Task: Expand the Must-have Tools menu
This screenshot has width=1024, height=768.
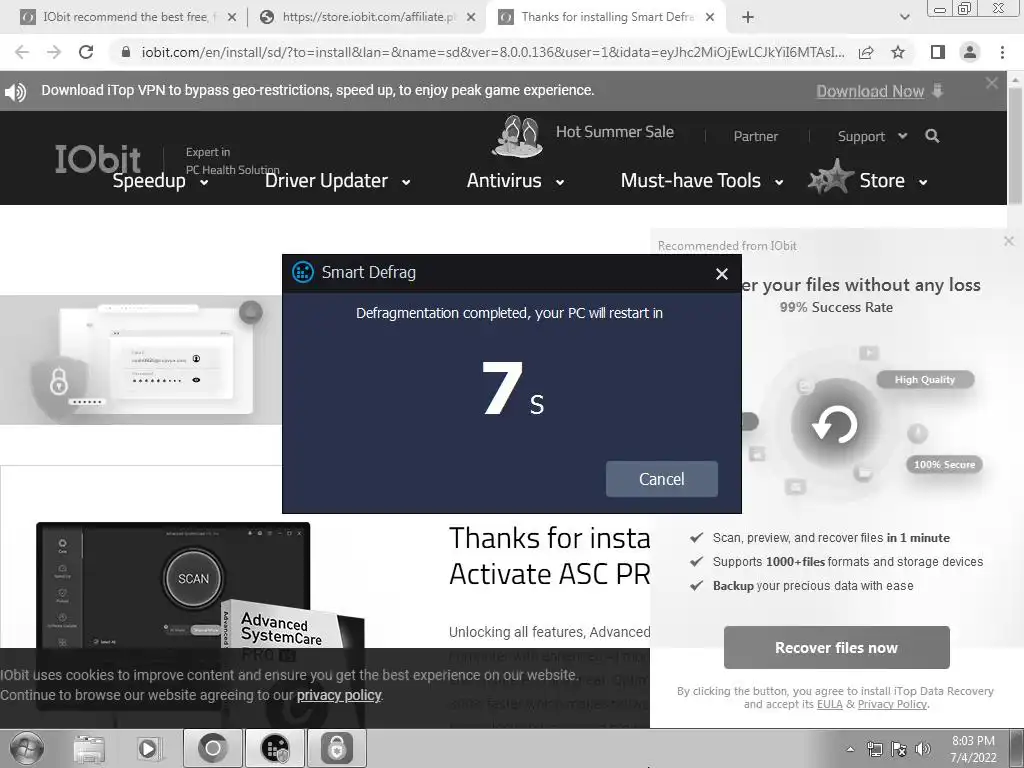Action: pyautogui.click(x=702, y=181)
